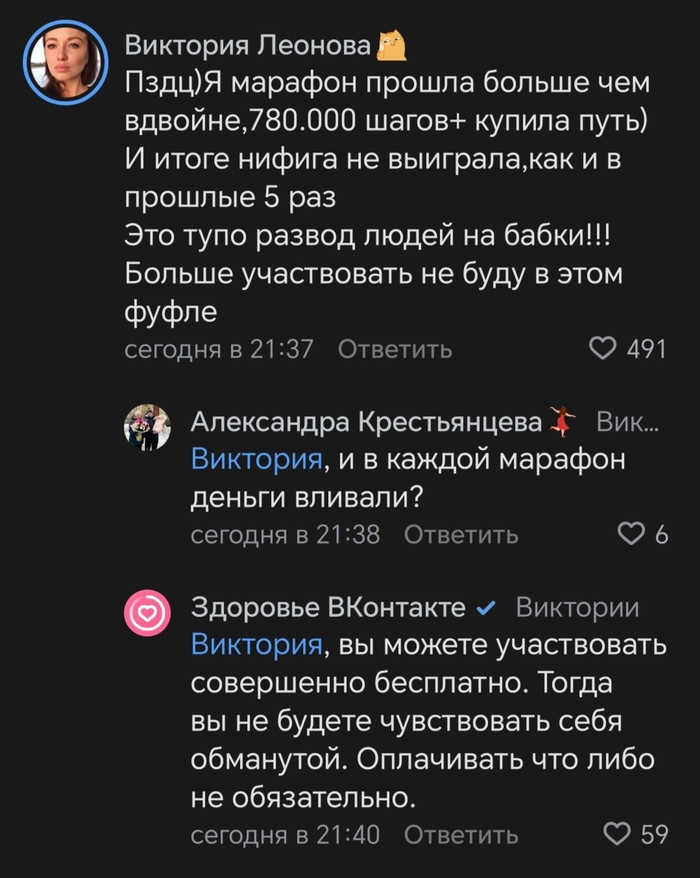Like Здоровье ВКонтакте's reply with heart icon

pyautogui.click(x=620, y=833)
